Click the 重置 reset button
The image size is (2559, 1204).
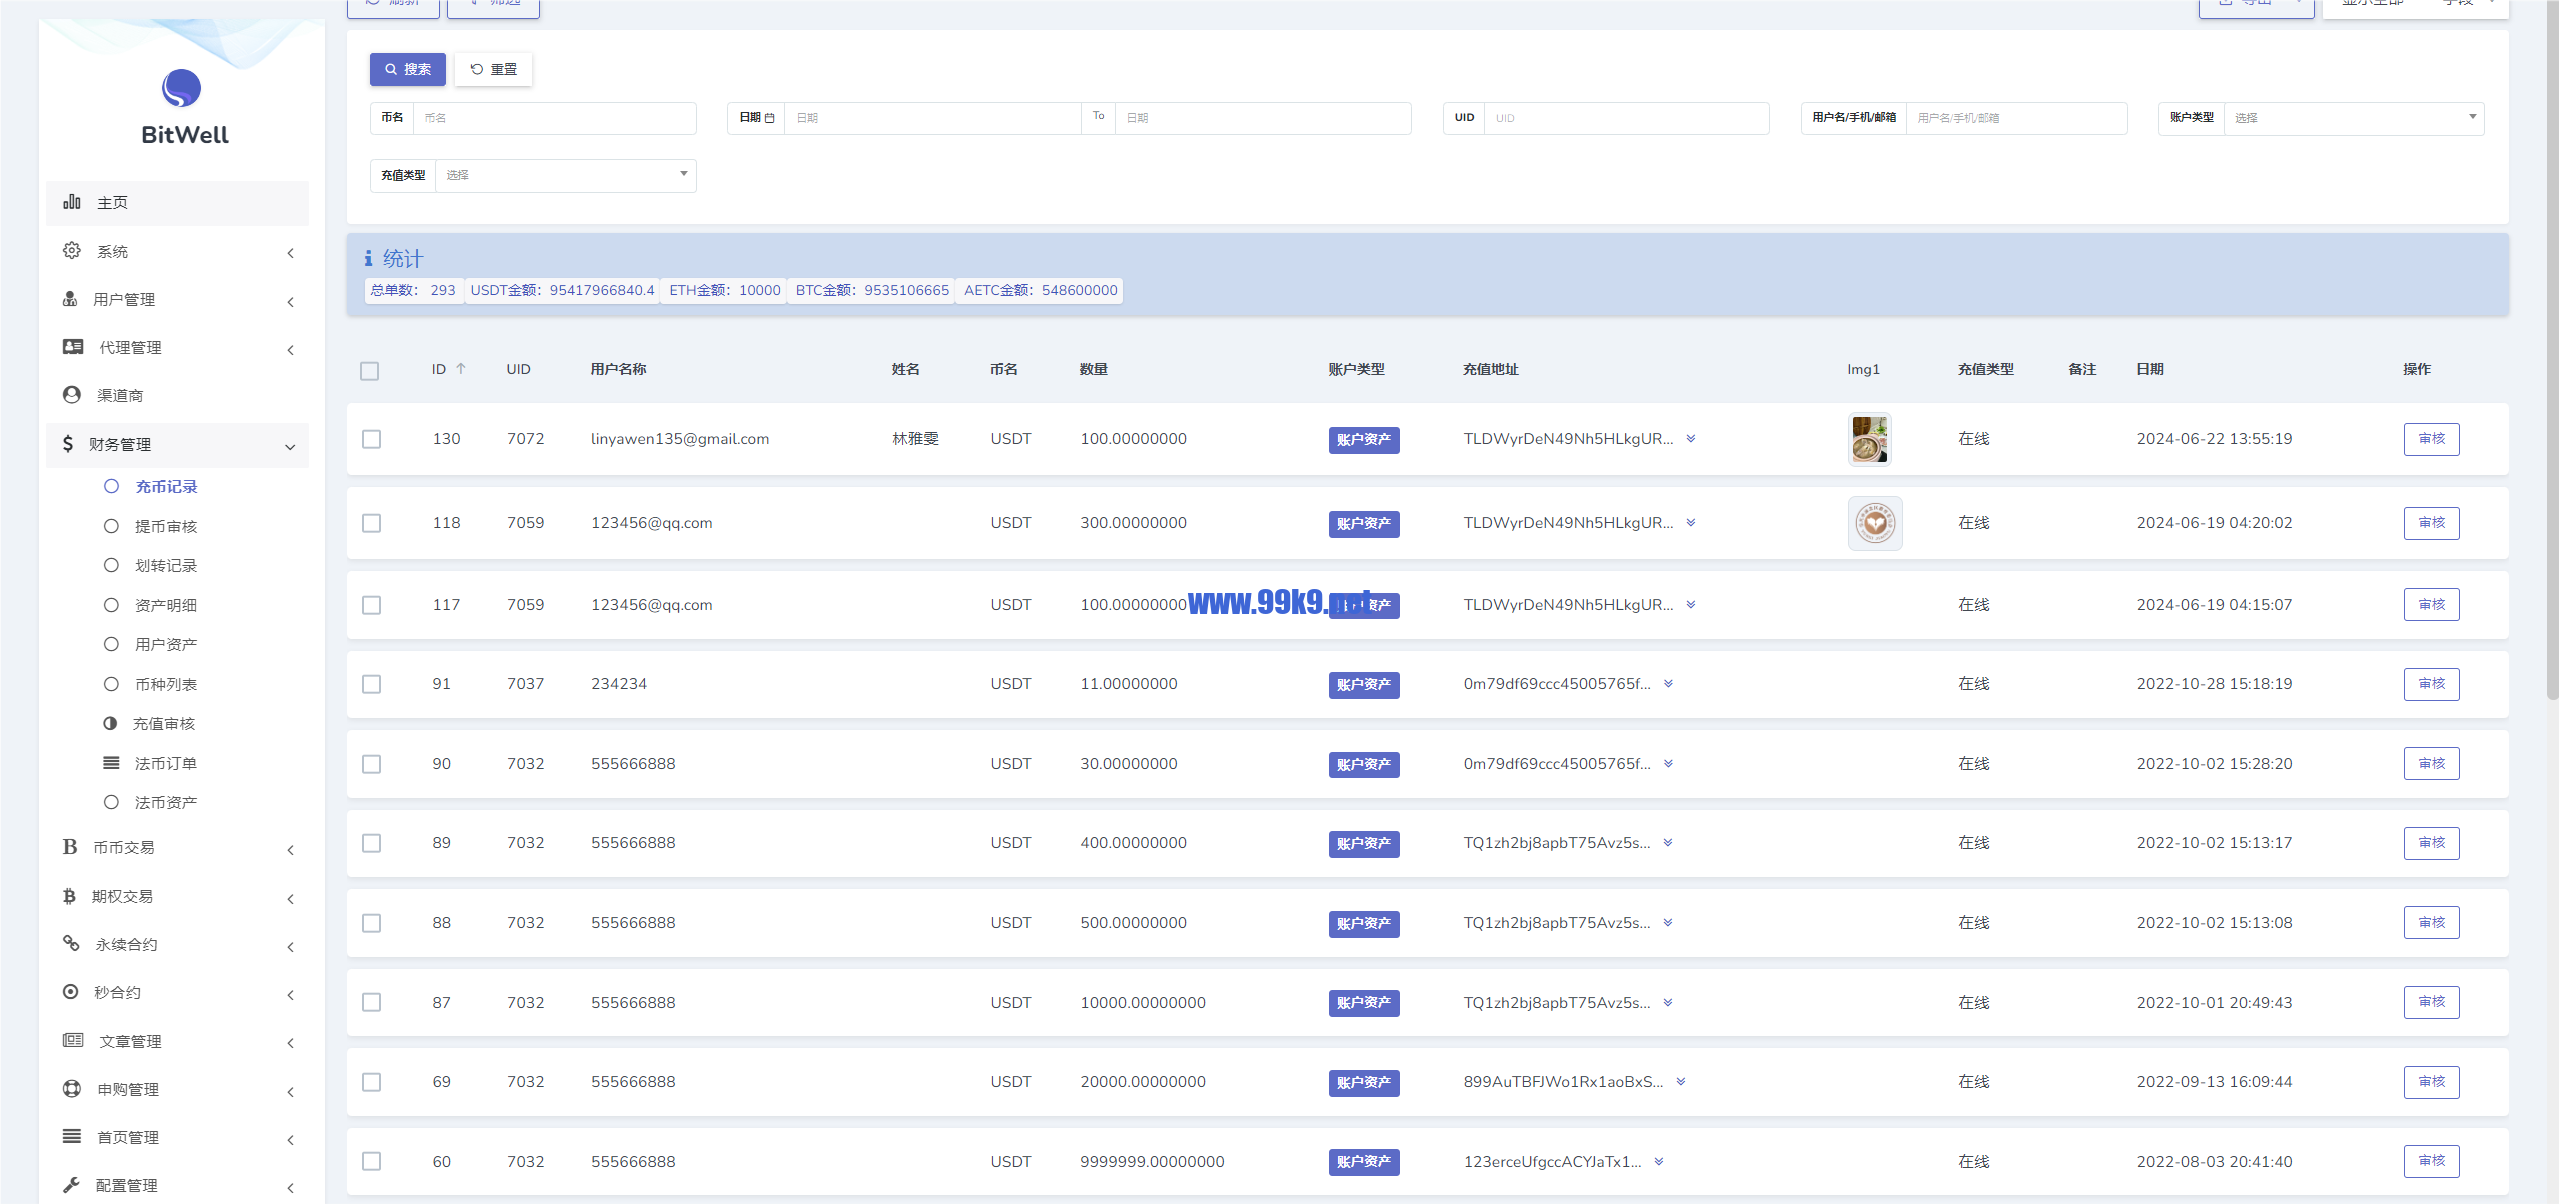[494, 69]
